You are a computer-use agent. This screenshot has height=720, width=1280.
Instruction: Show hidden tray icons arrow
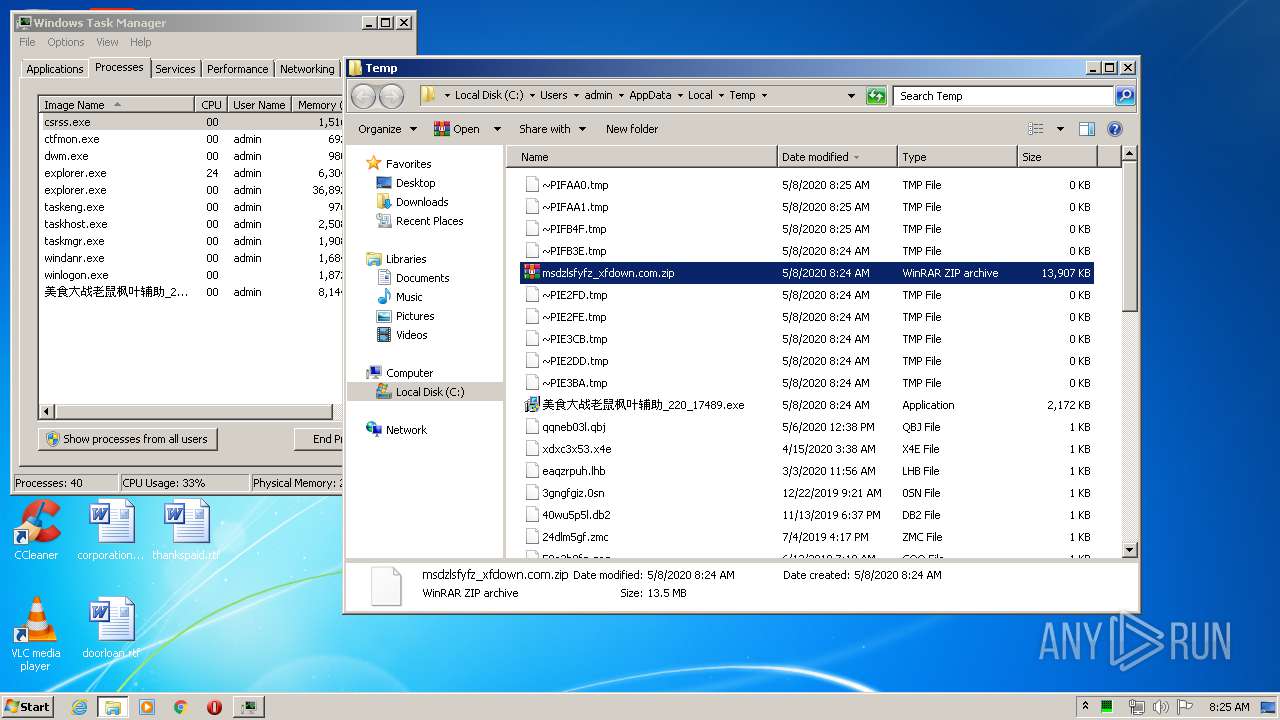coord(1085,707)
